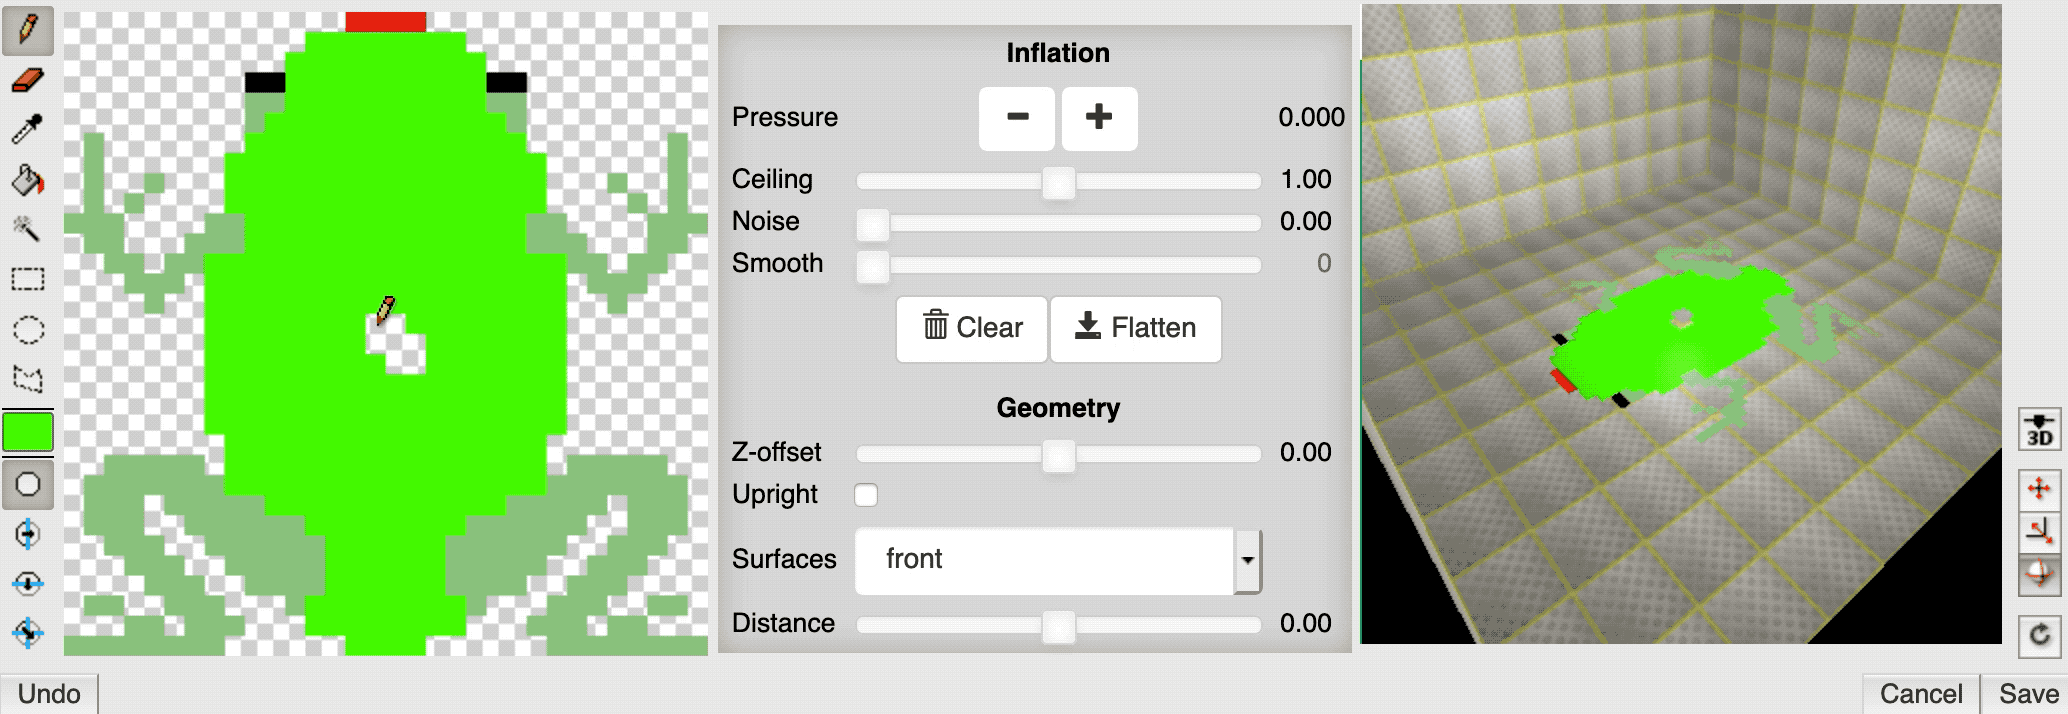The width and height of the screenshot is (2068, 714).
Task: Toggle the orbit camera mode button
Action: (x=2039, y=575)
